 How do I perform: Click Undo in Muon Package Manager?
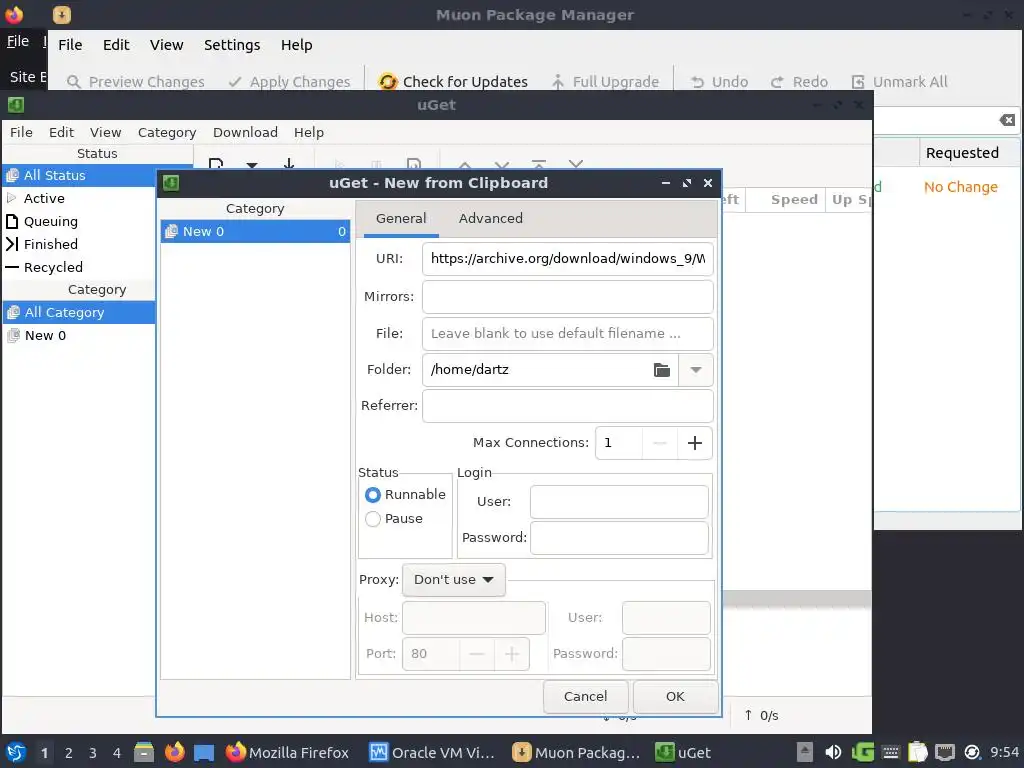(719, 82)
